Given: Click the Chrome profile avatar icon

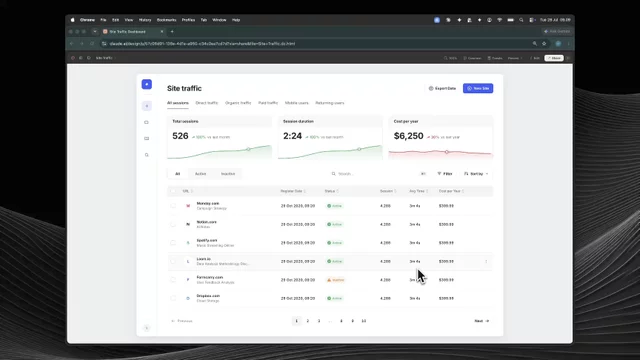Looking at the screenshot, I should coord(558,44).
